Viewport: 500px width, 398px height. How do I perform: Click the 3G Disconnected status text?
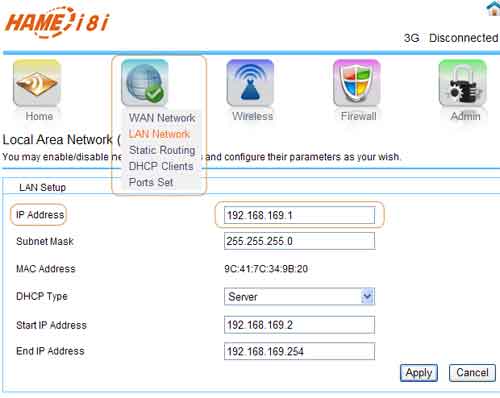coord(451,38)
